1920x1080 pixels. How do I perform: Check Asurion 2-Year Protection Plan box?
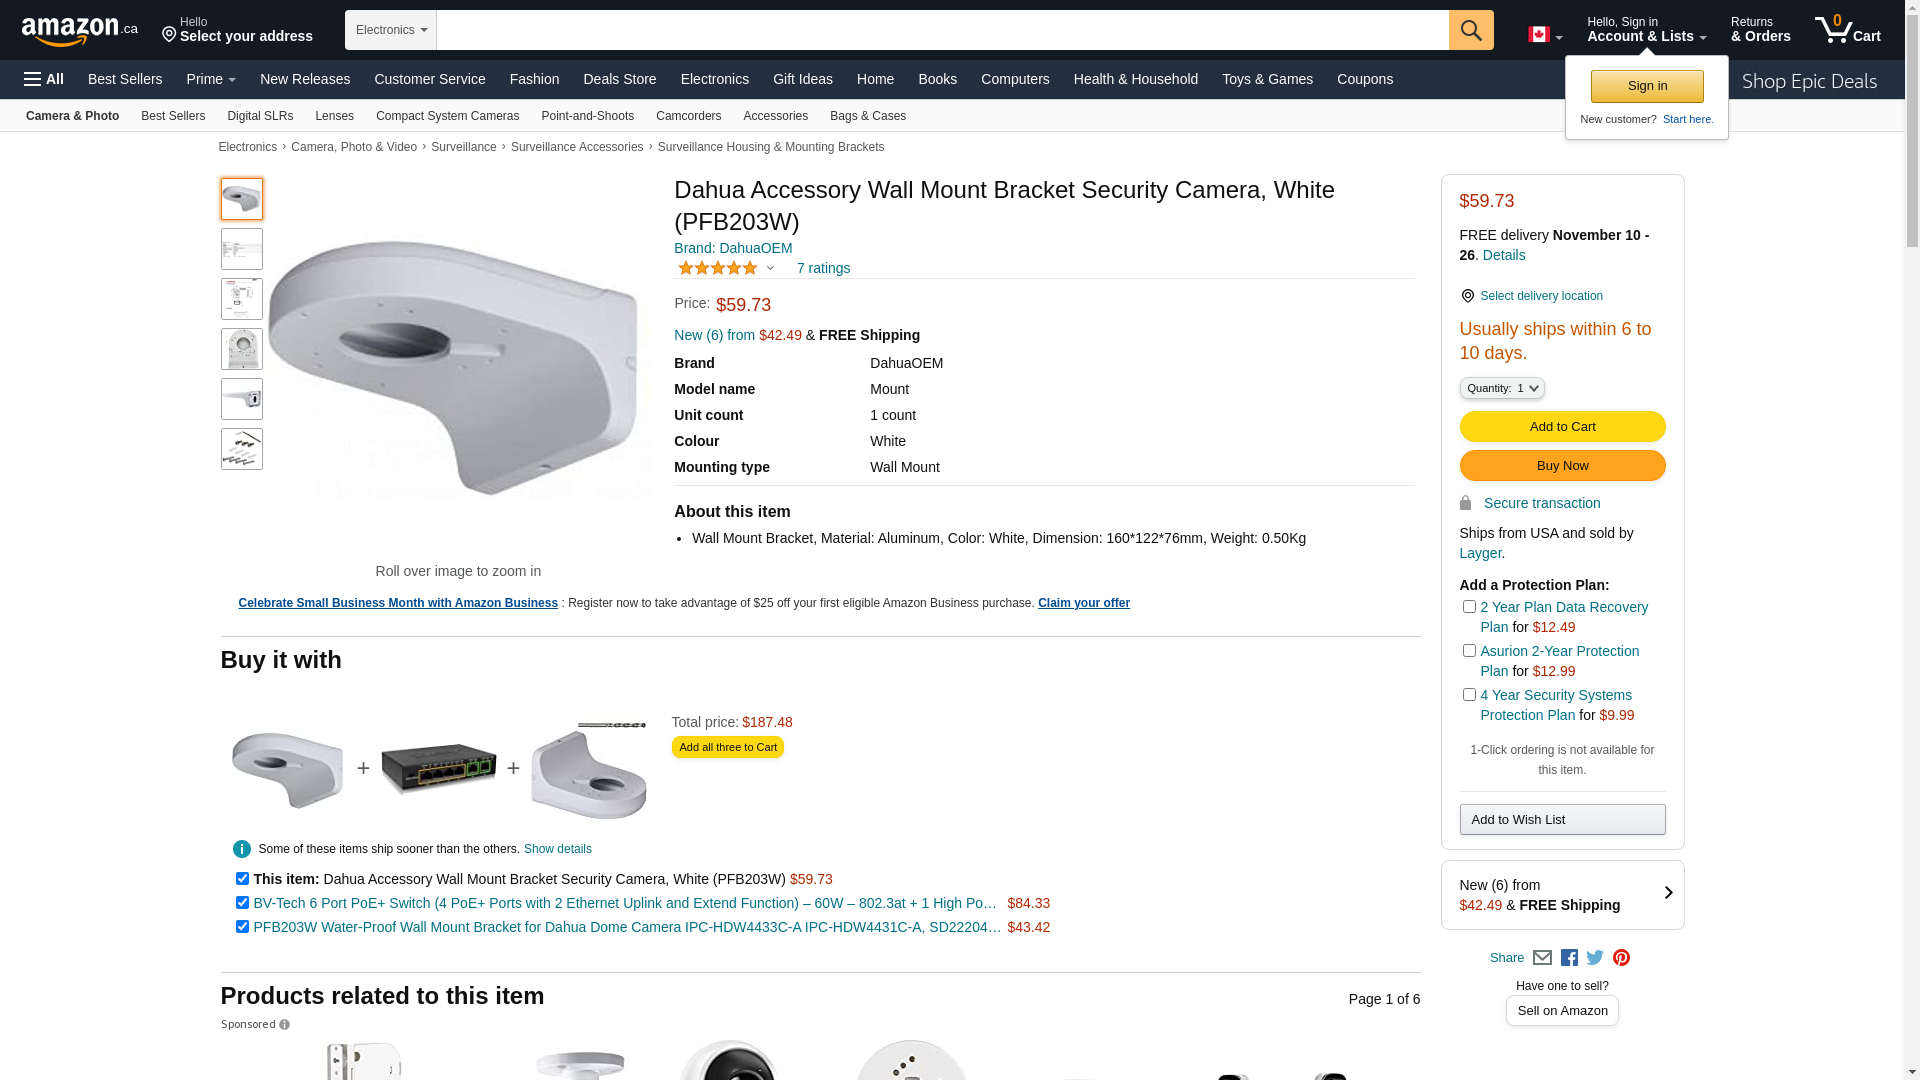pyautogui.click(x=1469, y=651)
